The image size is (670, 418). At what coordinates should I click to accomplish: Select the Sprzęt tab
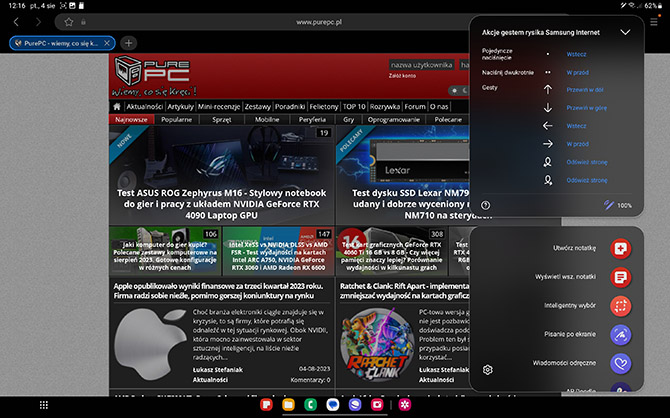222,120
